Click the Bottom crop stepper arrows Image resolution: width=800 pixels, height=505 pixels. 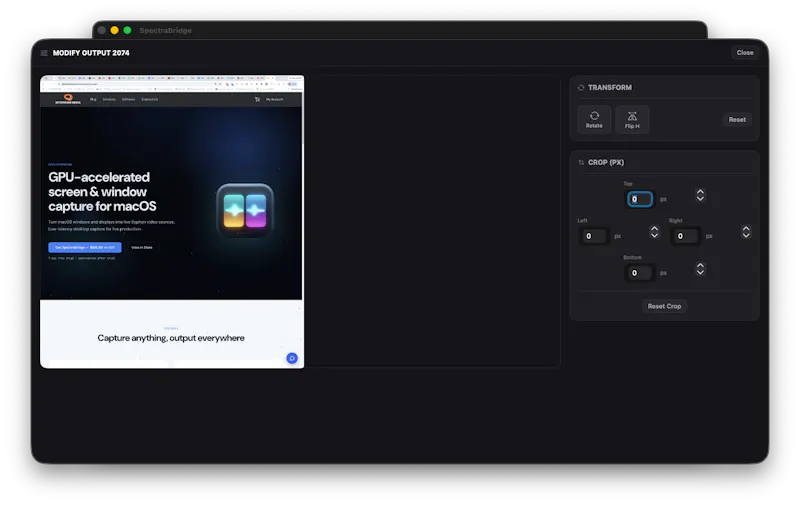[700, 269]
